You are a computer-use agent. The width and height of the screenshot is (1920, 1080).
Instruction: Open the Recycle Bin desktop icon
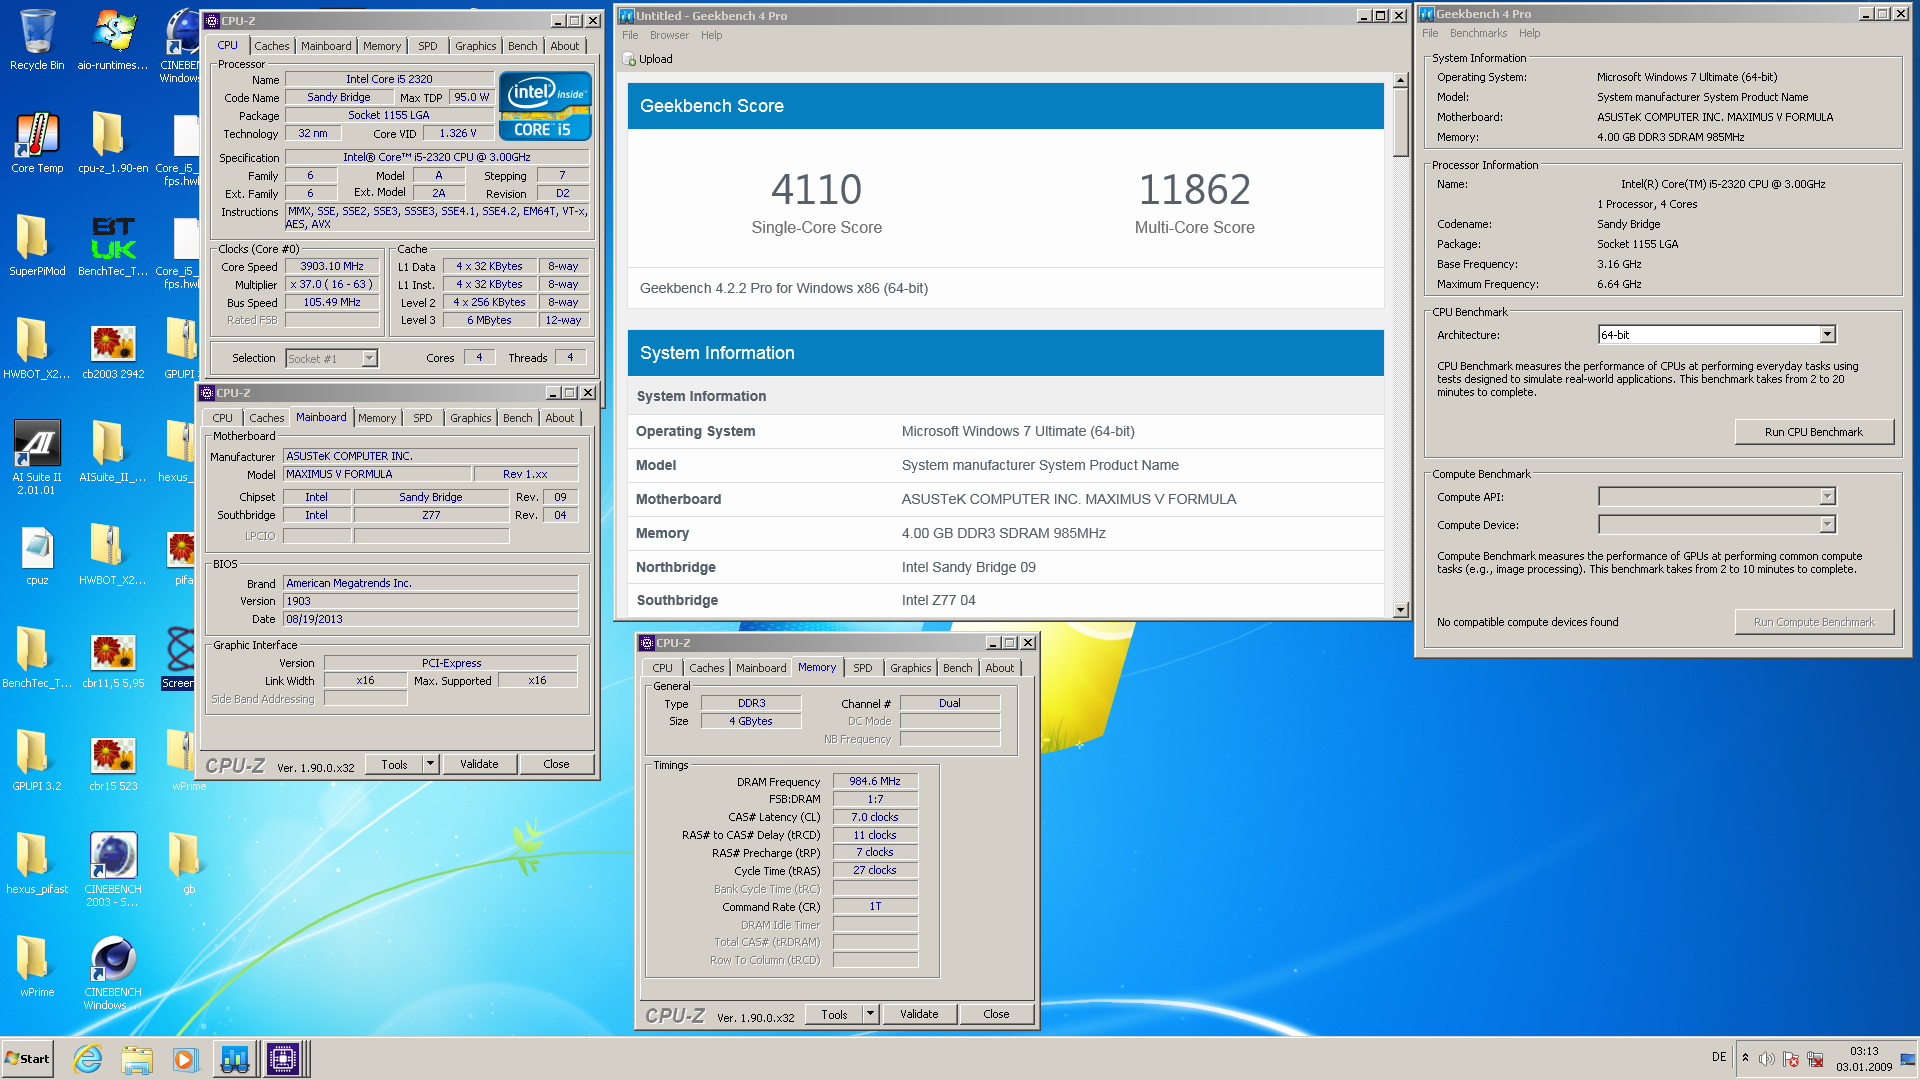click(x=37, y=40)
